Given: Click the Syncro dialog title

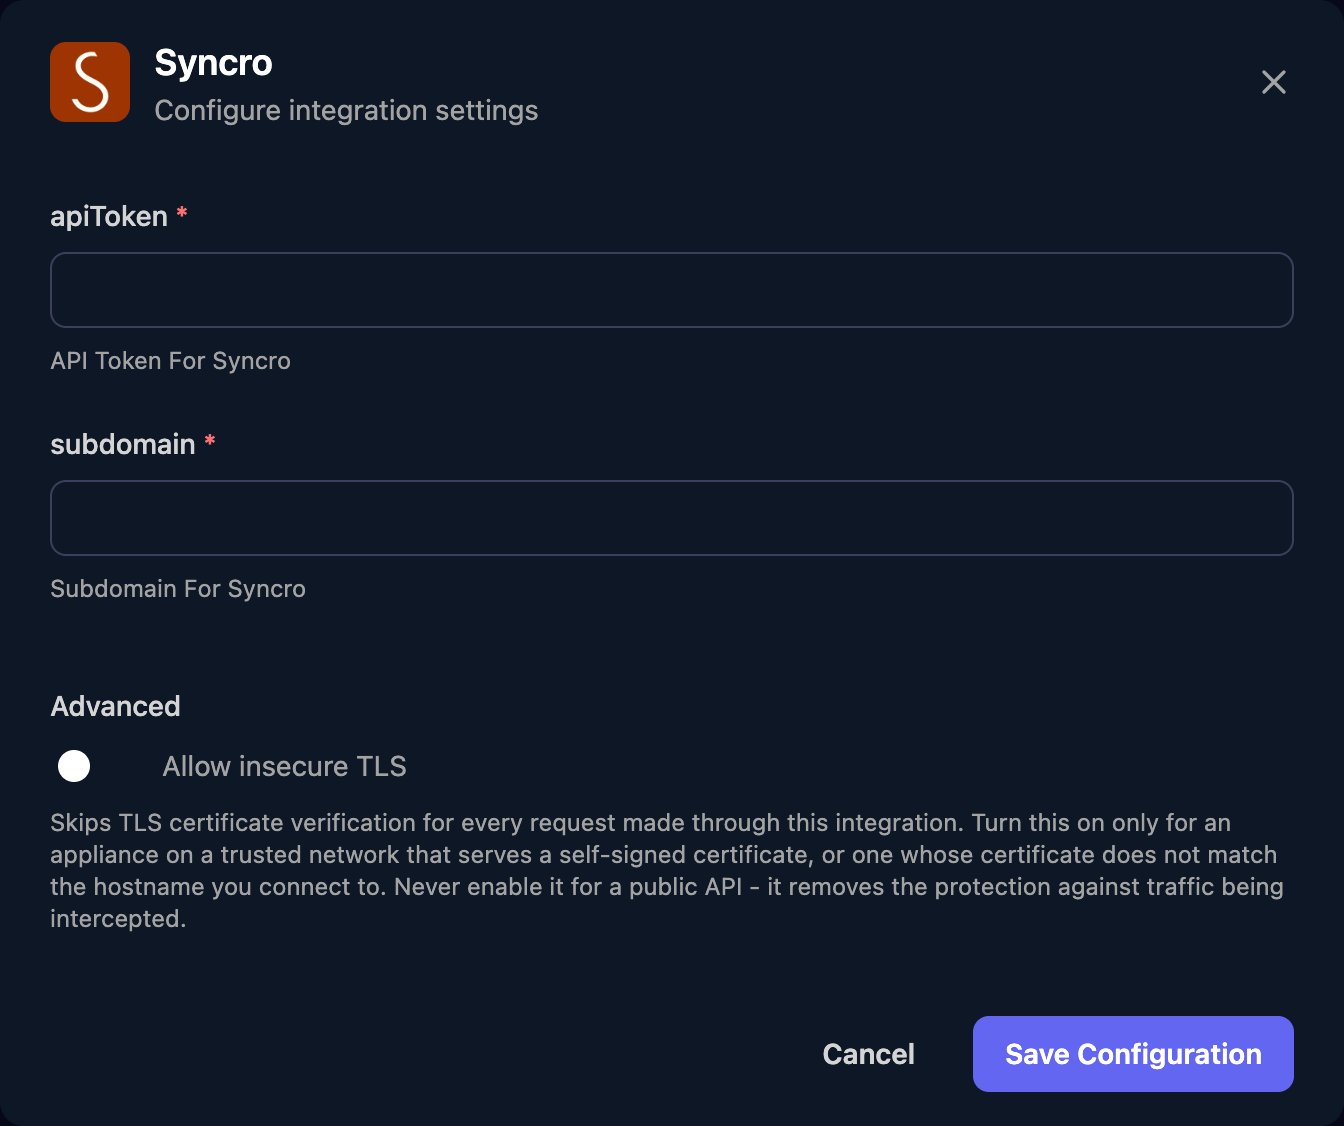Looking at the screenshot, I should [x=213, y=63].
